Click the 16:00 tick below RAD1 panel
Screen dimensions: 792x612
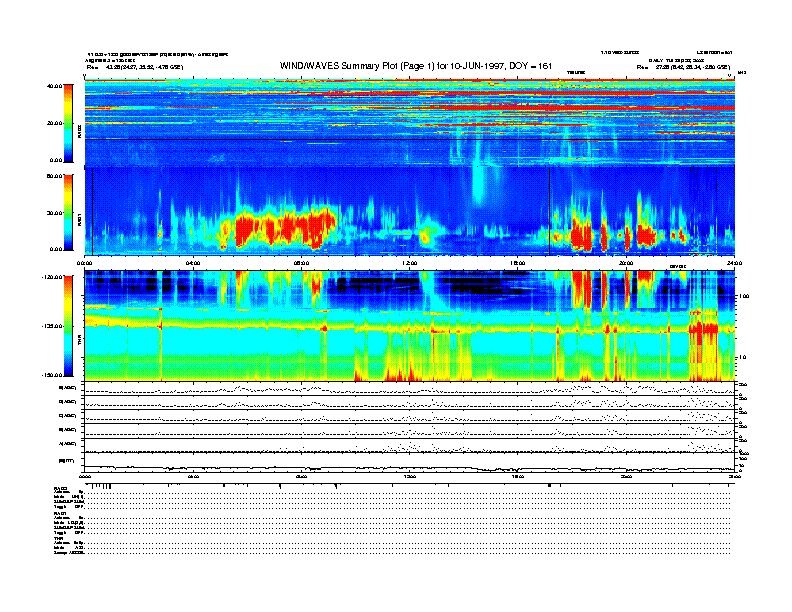pyautogui.click(x=518, y=263)
